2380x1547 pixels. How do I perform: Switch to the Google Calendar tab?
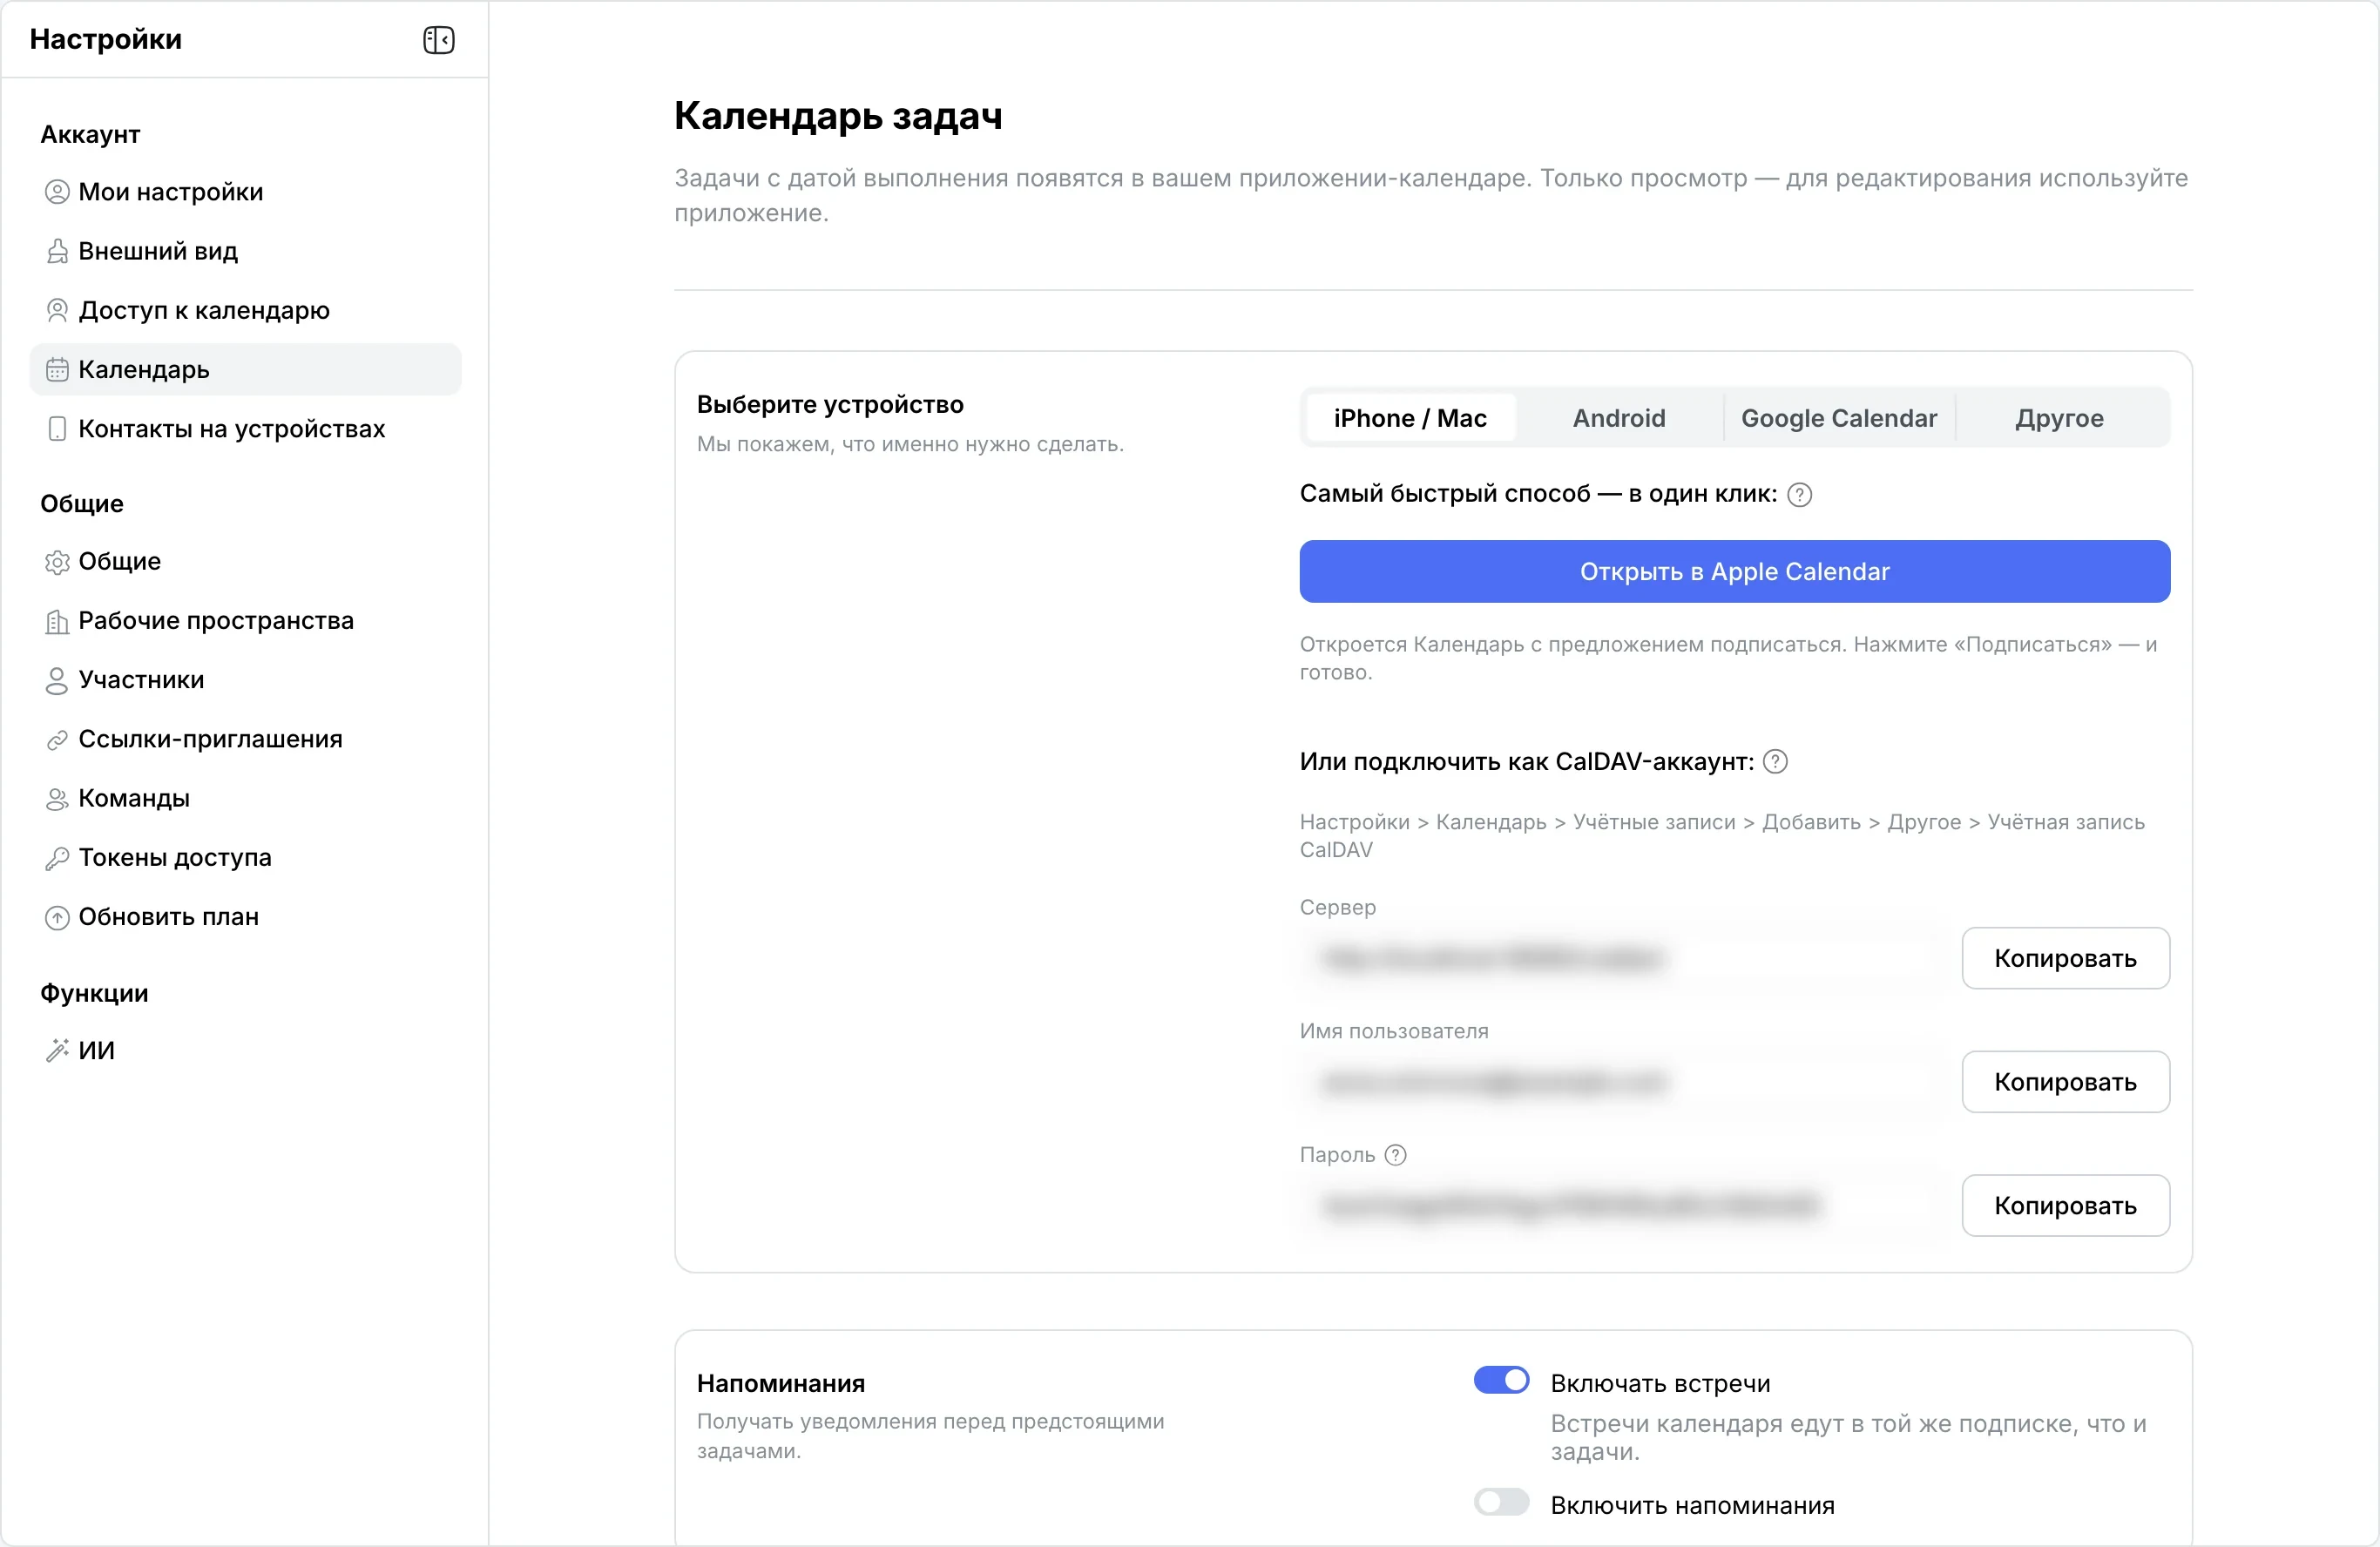(x=1839, y=418)
